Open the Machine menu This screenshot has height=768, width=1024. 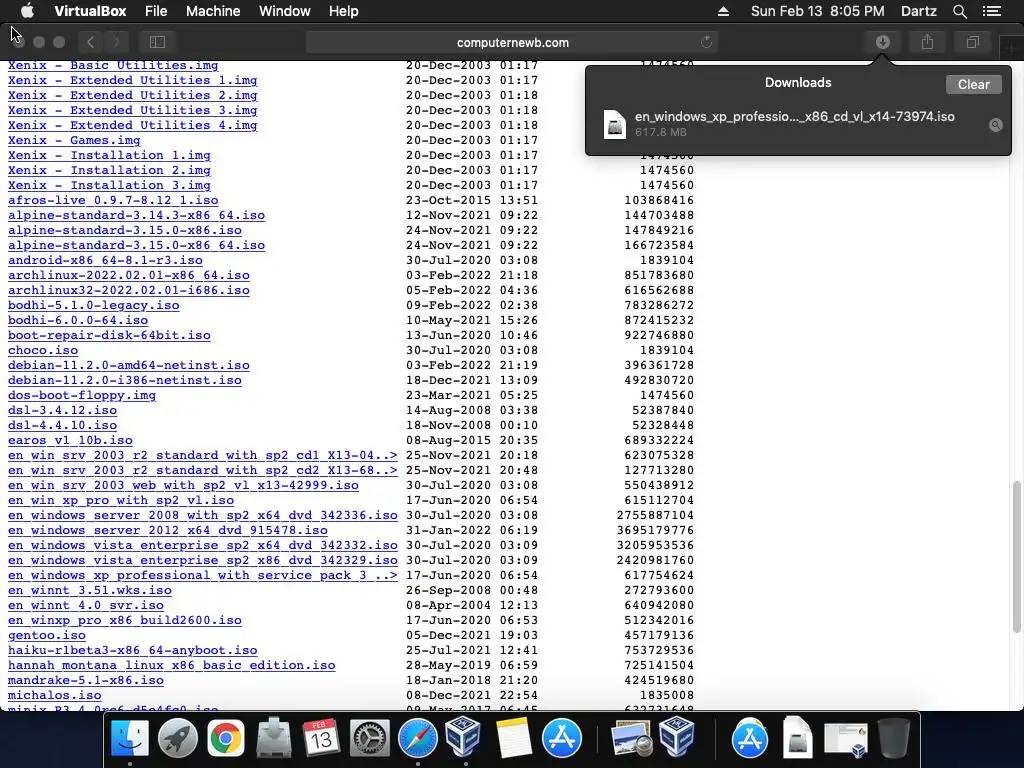(213, 11)
